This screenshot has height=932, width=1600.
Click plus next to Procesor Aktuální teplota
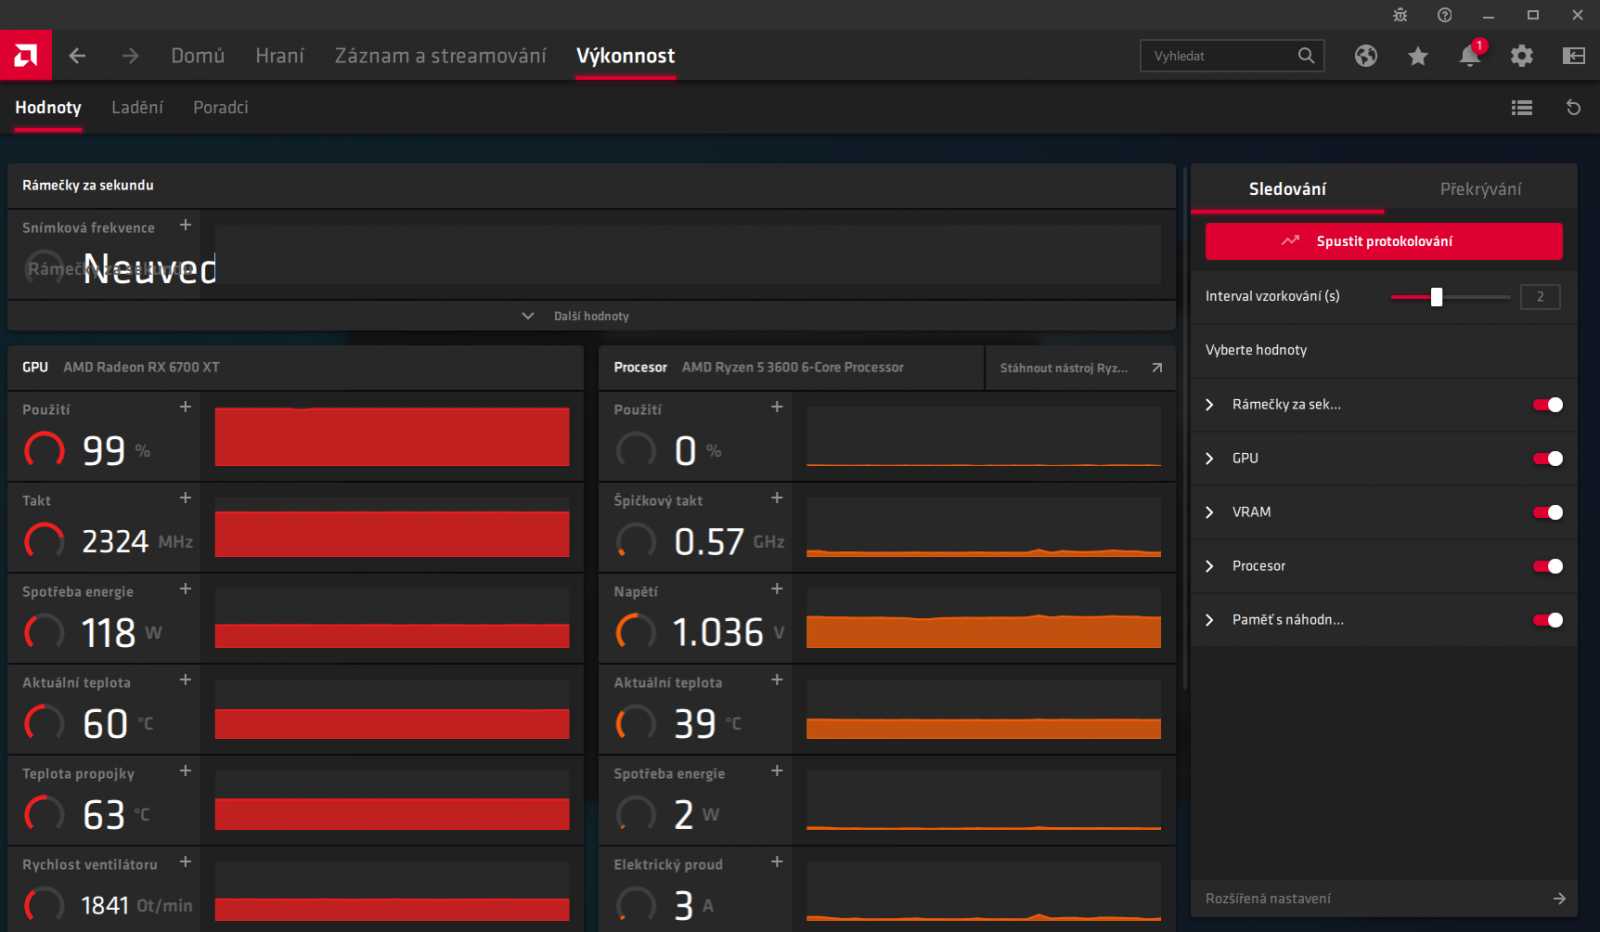(x=777, y=680)
